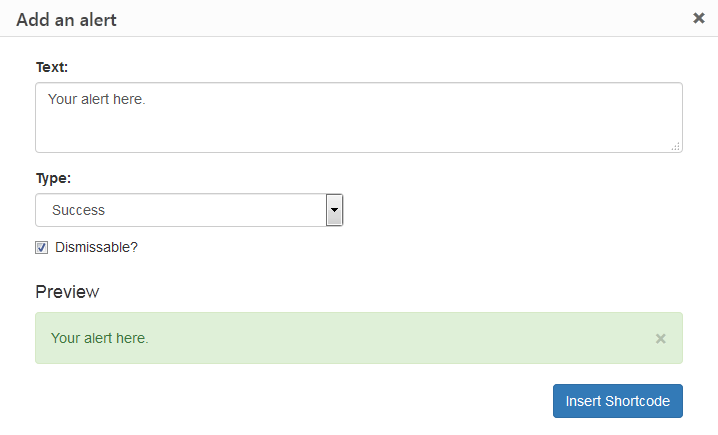Dismiss the green preview alert with its x
The height and width of the screenshot is (435, 718).
pyautogui.click(x=660, y=338)
